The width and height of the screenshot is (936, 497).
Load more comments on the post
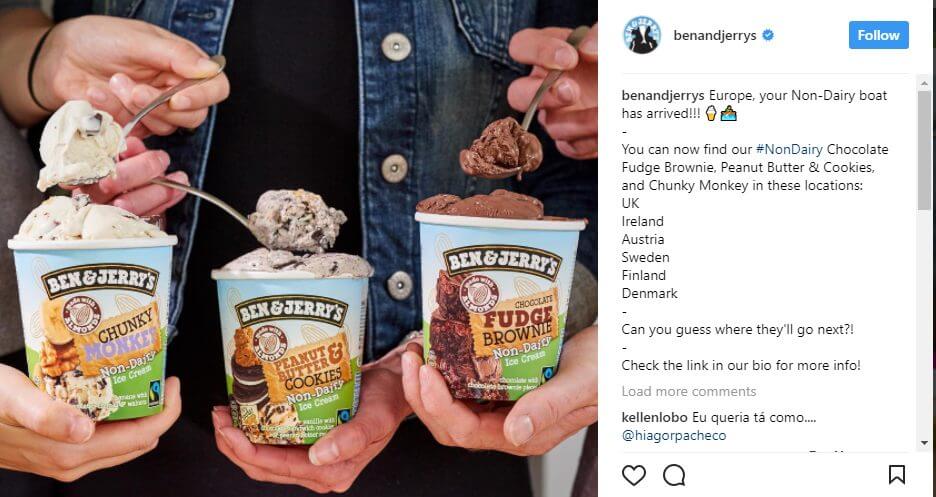pos(689,391)
